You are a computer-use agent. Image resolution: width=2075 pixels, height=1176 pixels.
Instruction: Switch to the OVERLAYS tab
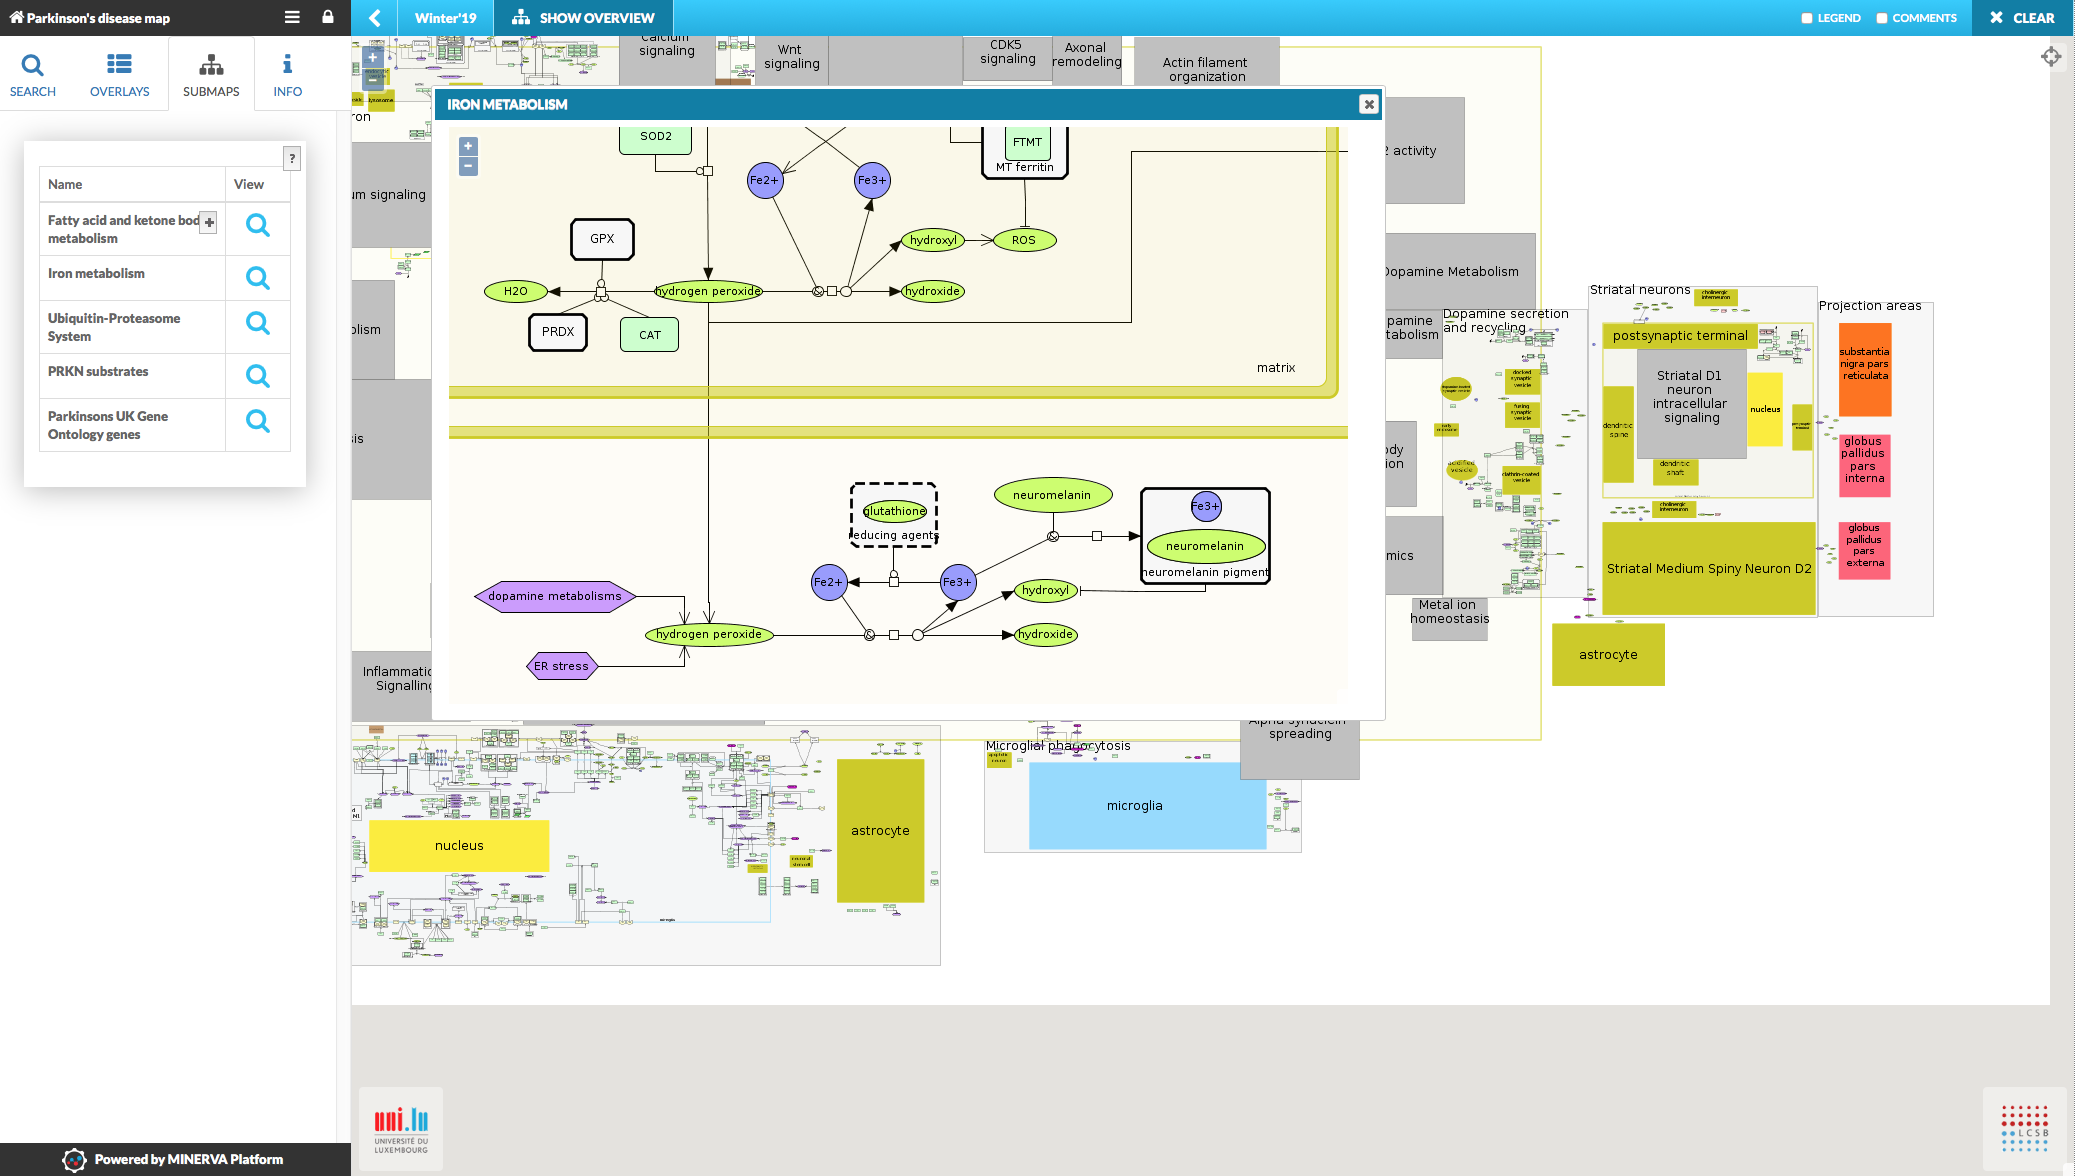tap(119, 75)
